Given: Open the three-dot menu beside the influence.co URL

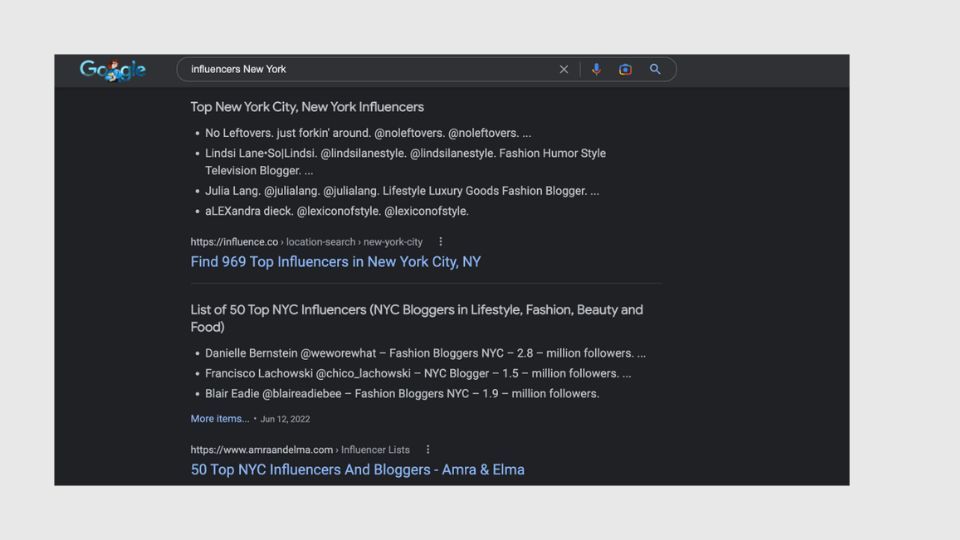Looking at the screenshot, I should coord(441,242).
